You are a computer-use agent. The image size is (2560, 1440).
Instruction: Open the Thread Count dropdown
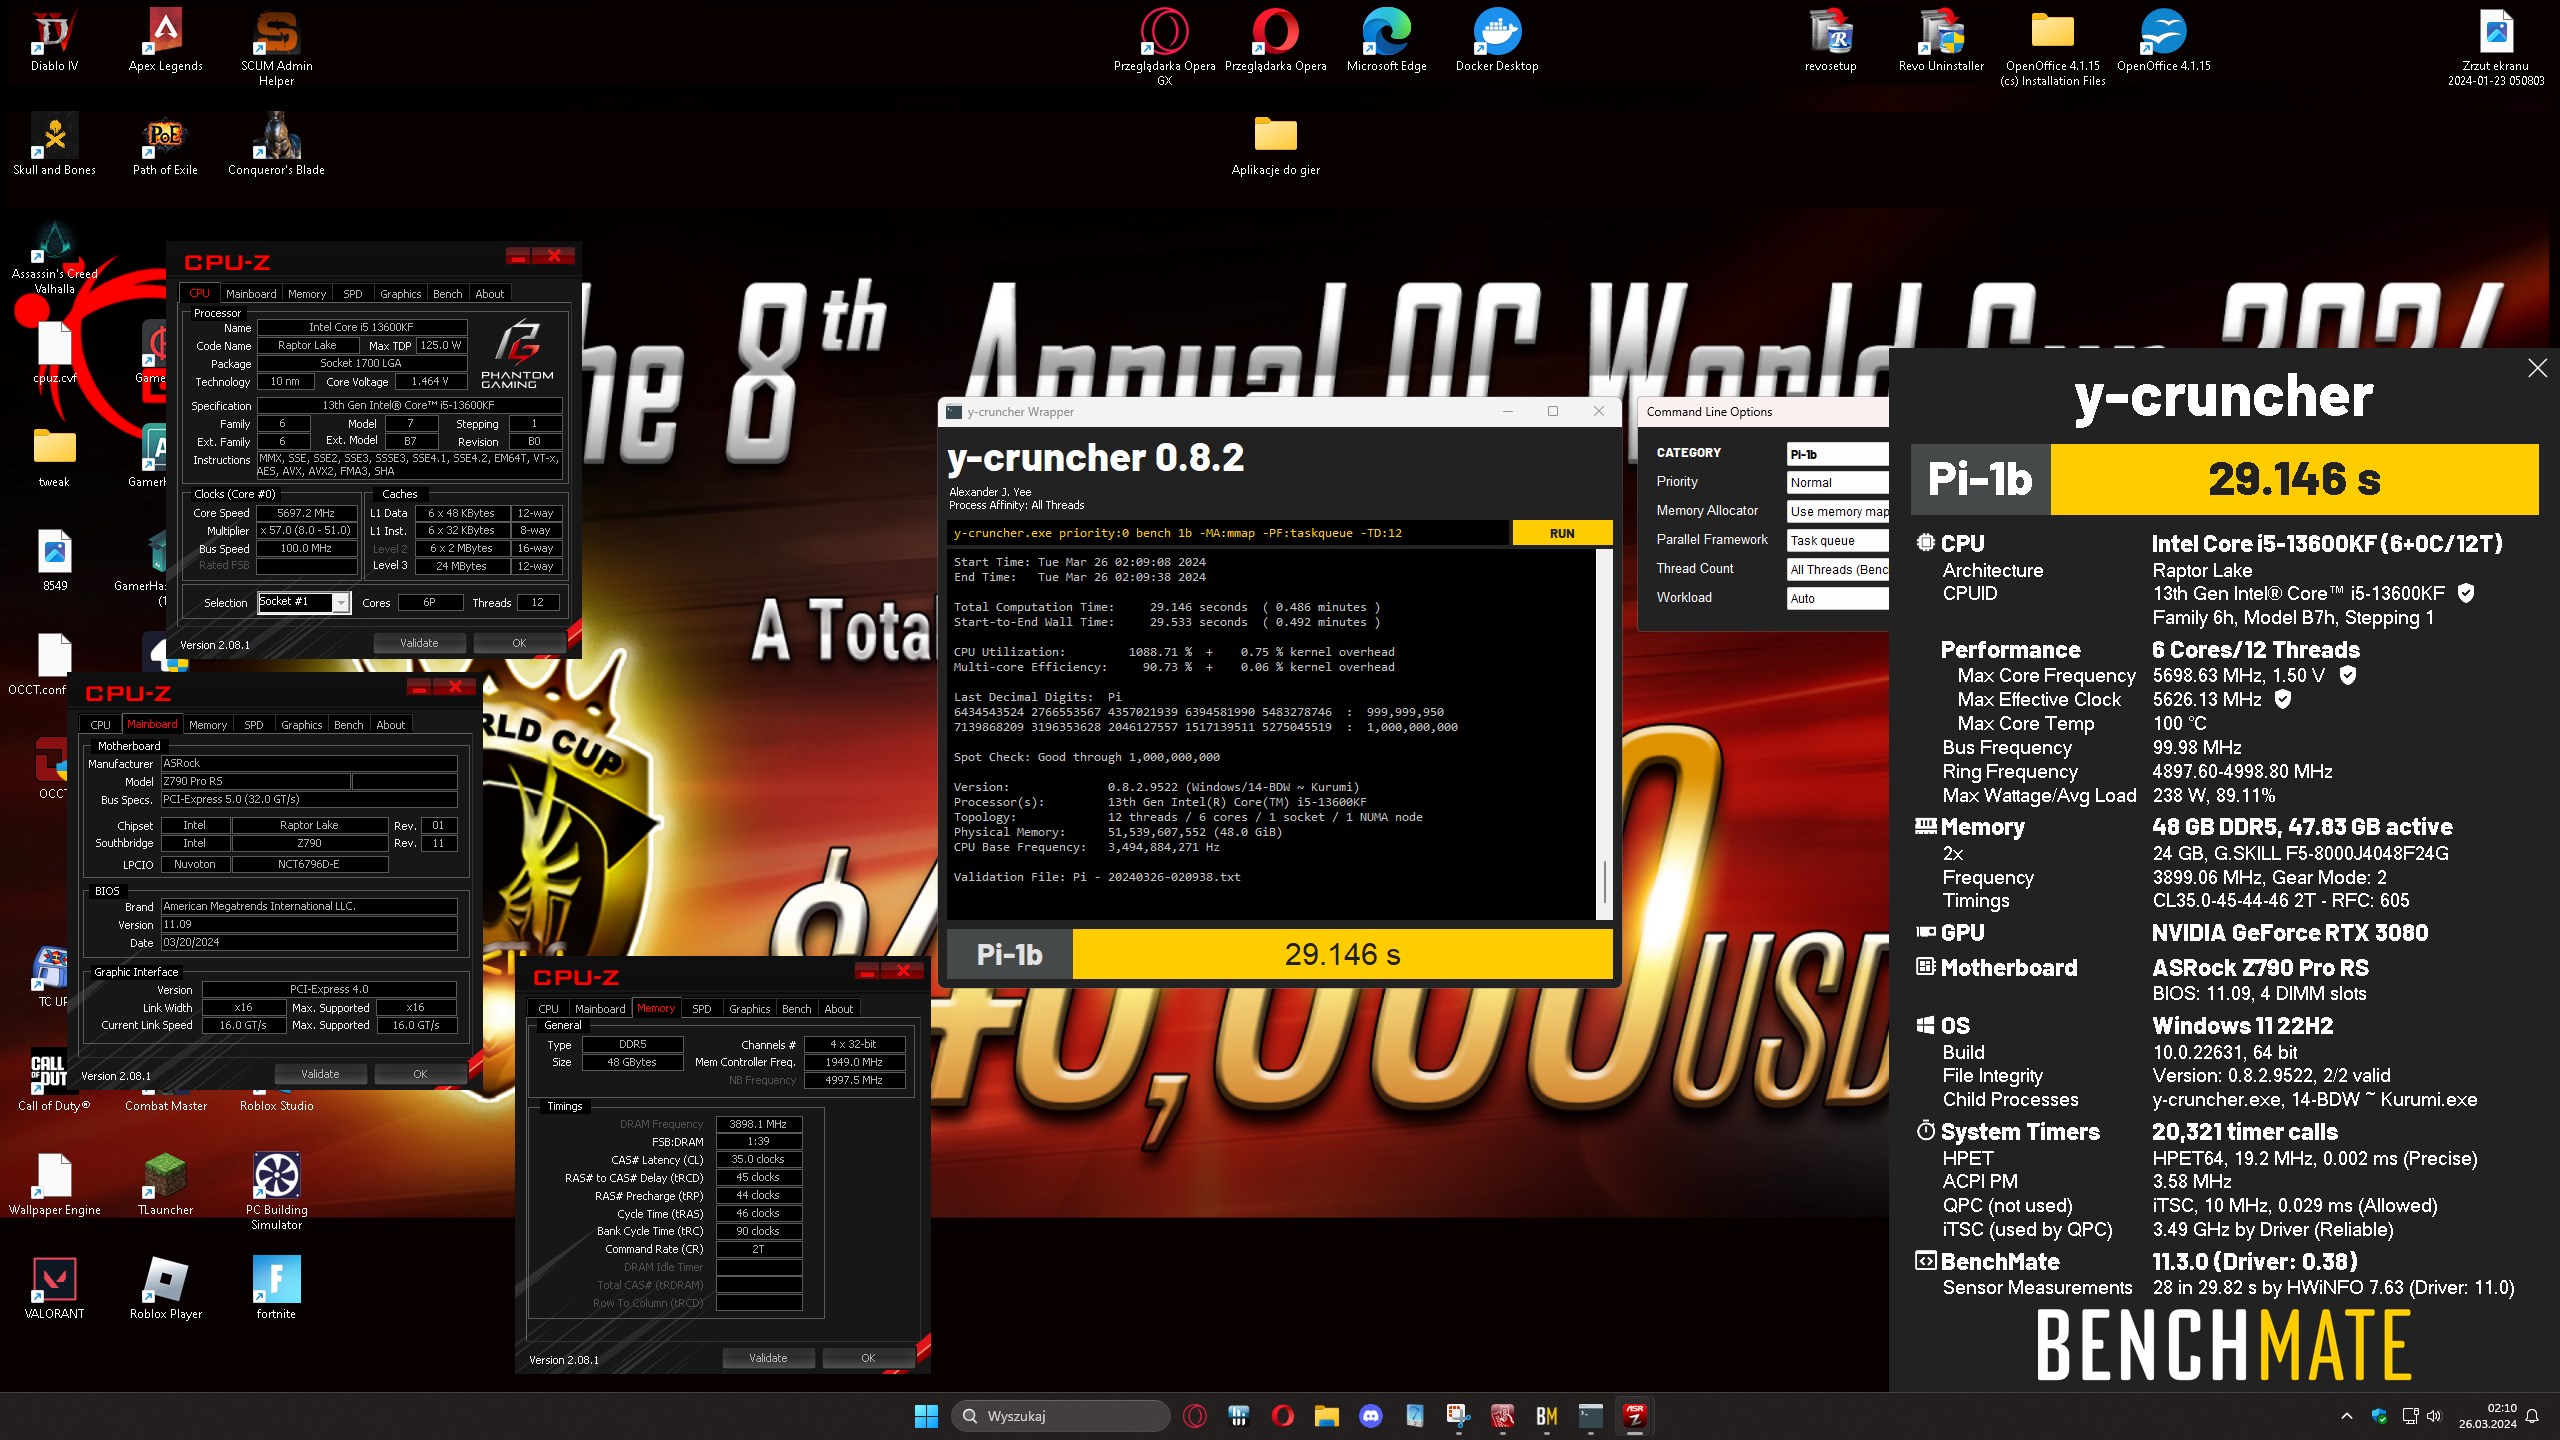pos(1837,570)
